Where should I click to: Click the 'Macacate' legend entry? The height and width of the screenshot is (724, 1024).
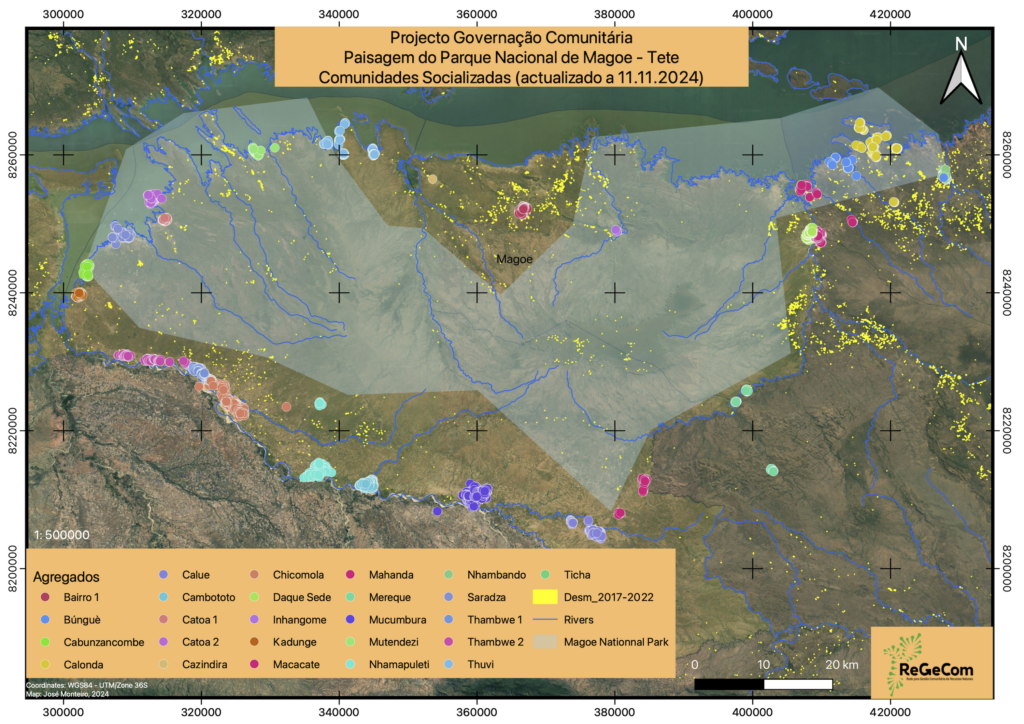click(285, 664)
